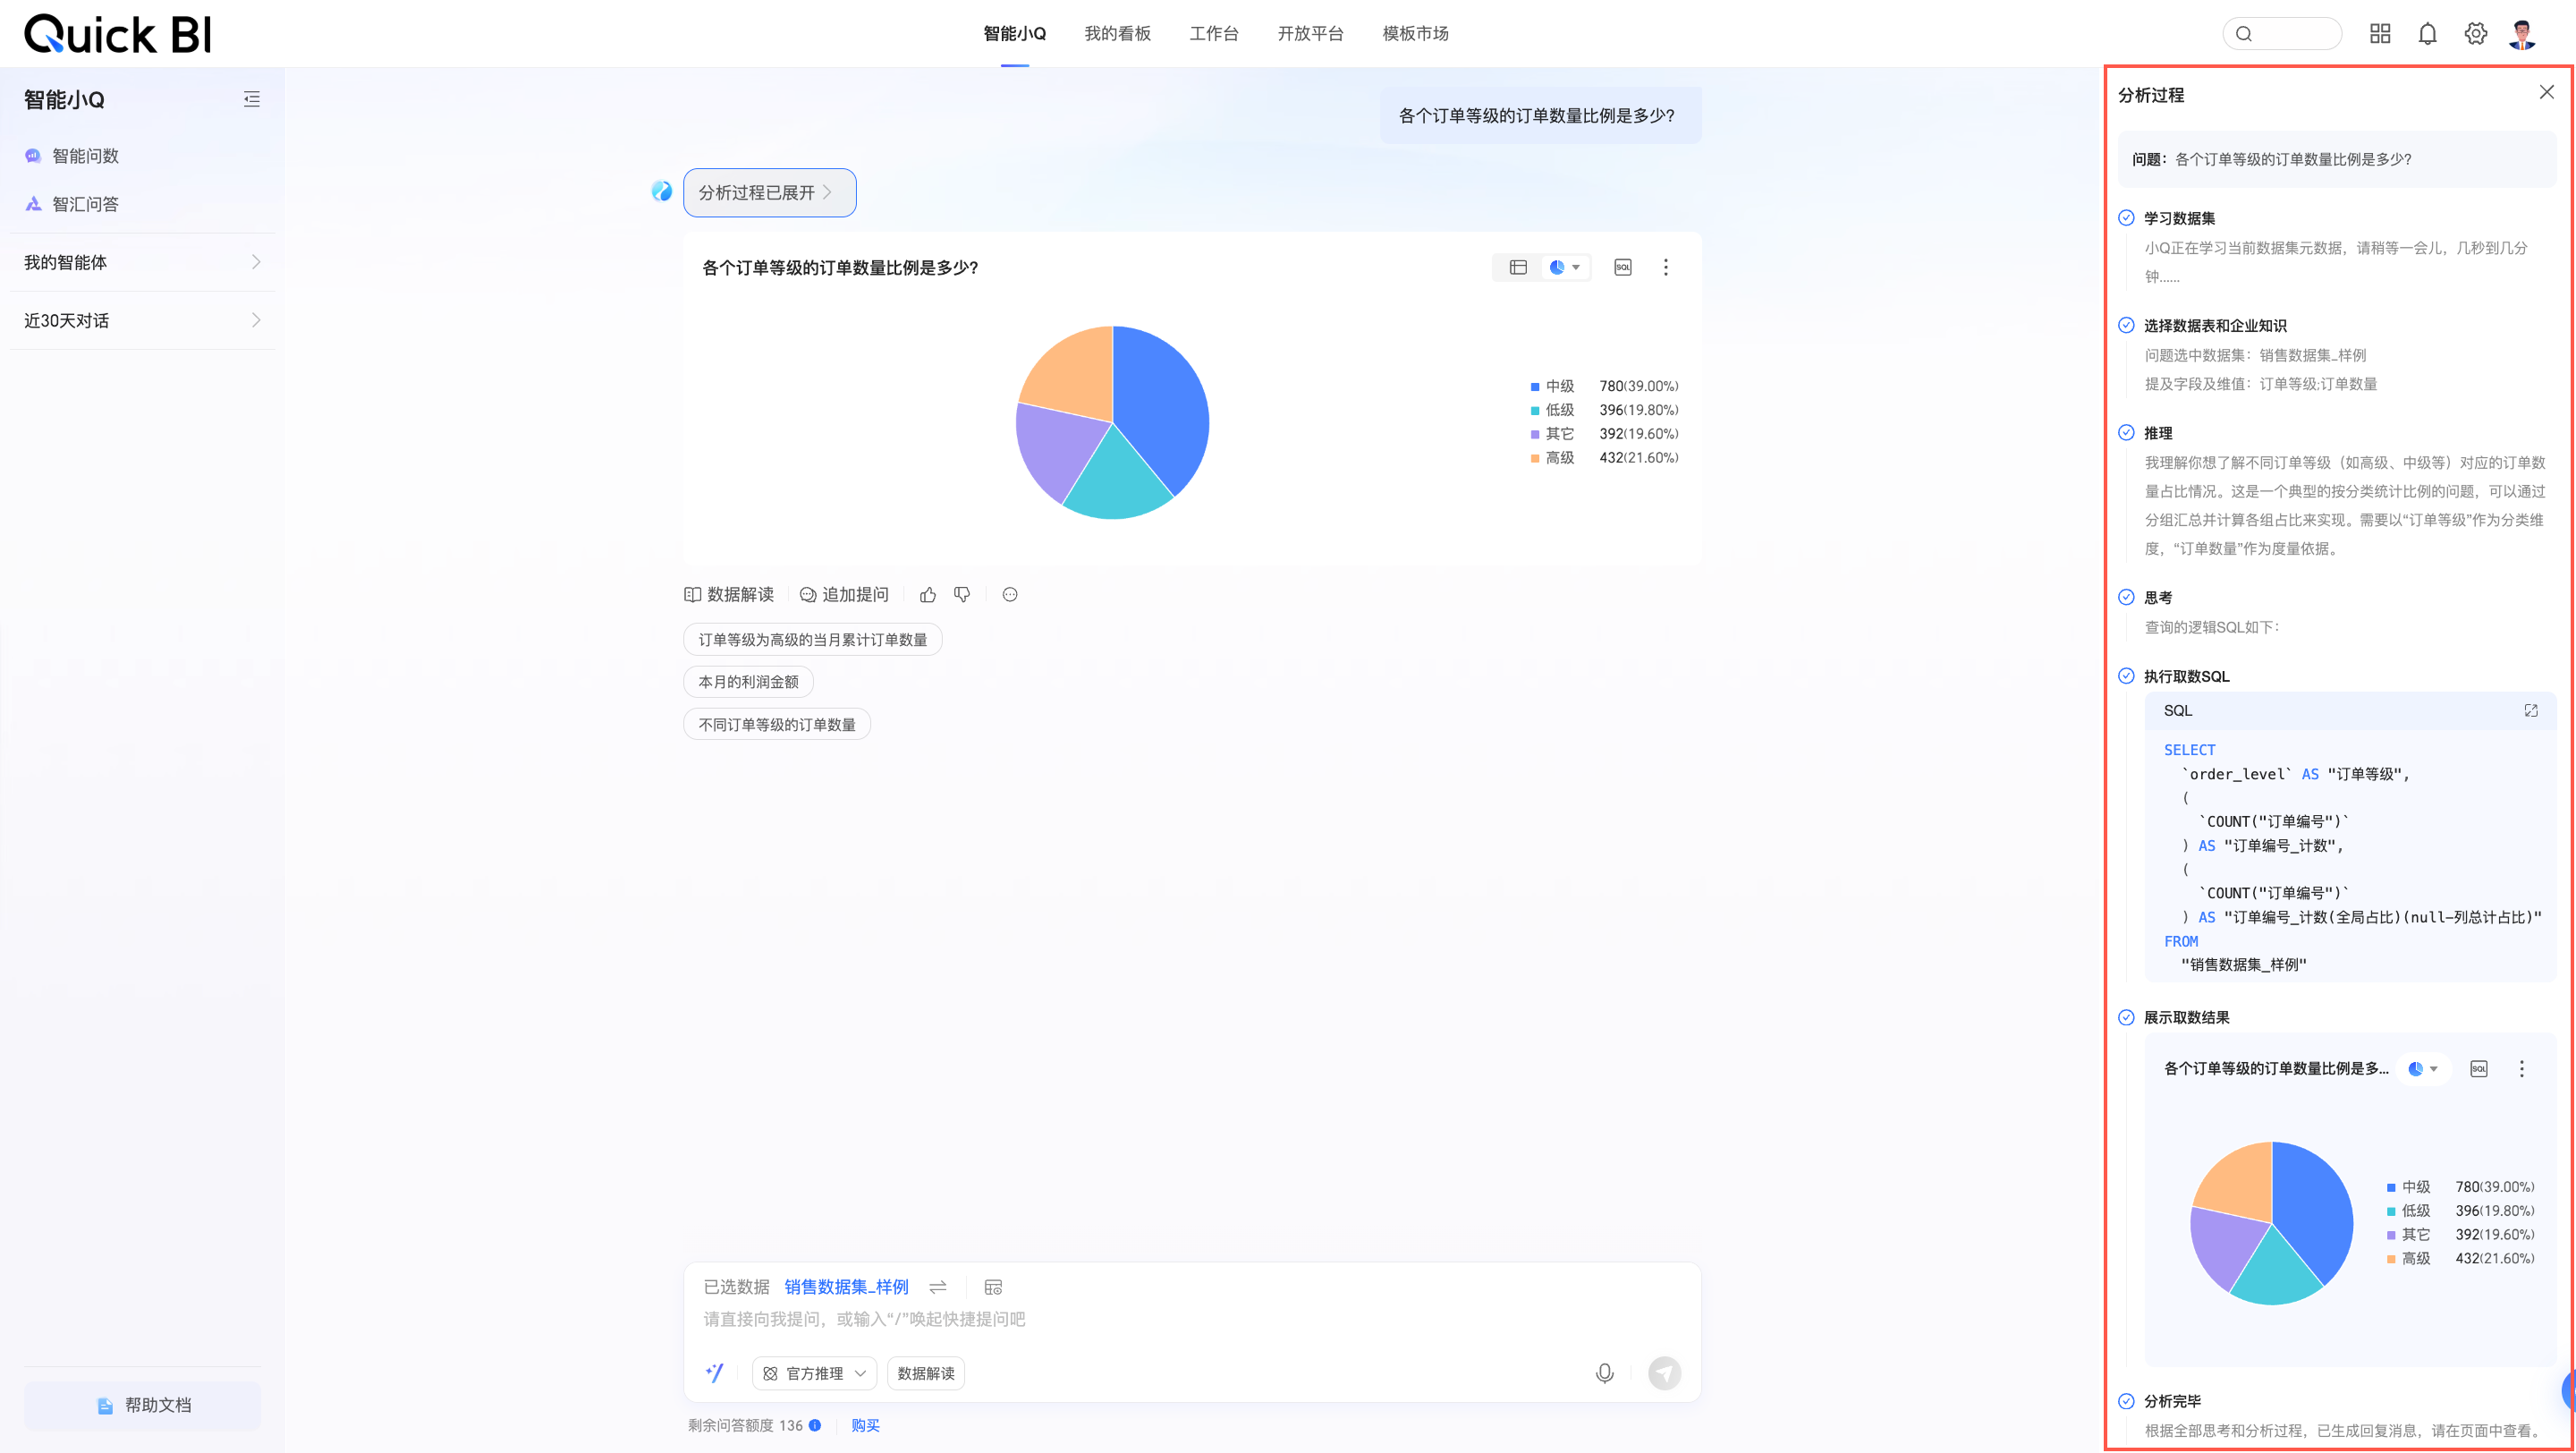The height and width of the screenshot is (1453, 2576).
Task: Collapse the 分析过程已展开 button
Action: (x=769, y=192)
